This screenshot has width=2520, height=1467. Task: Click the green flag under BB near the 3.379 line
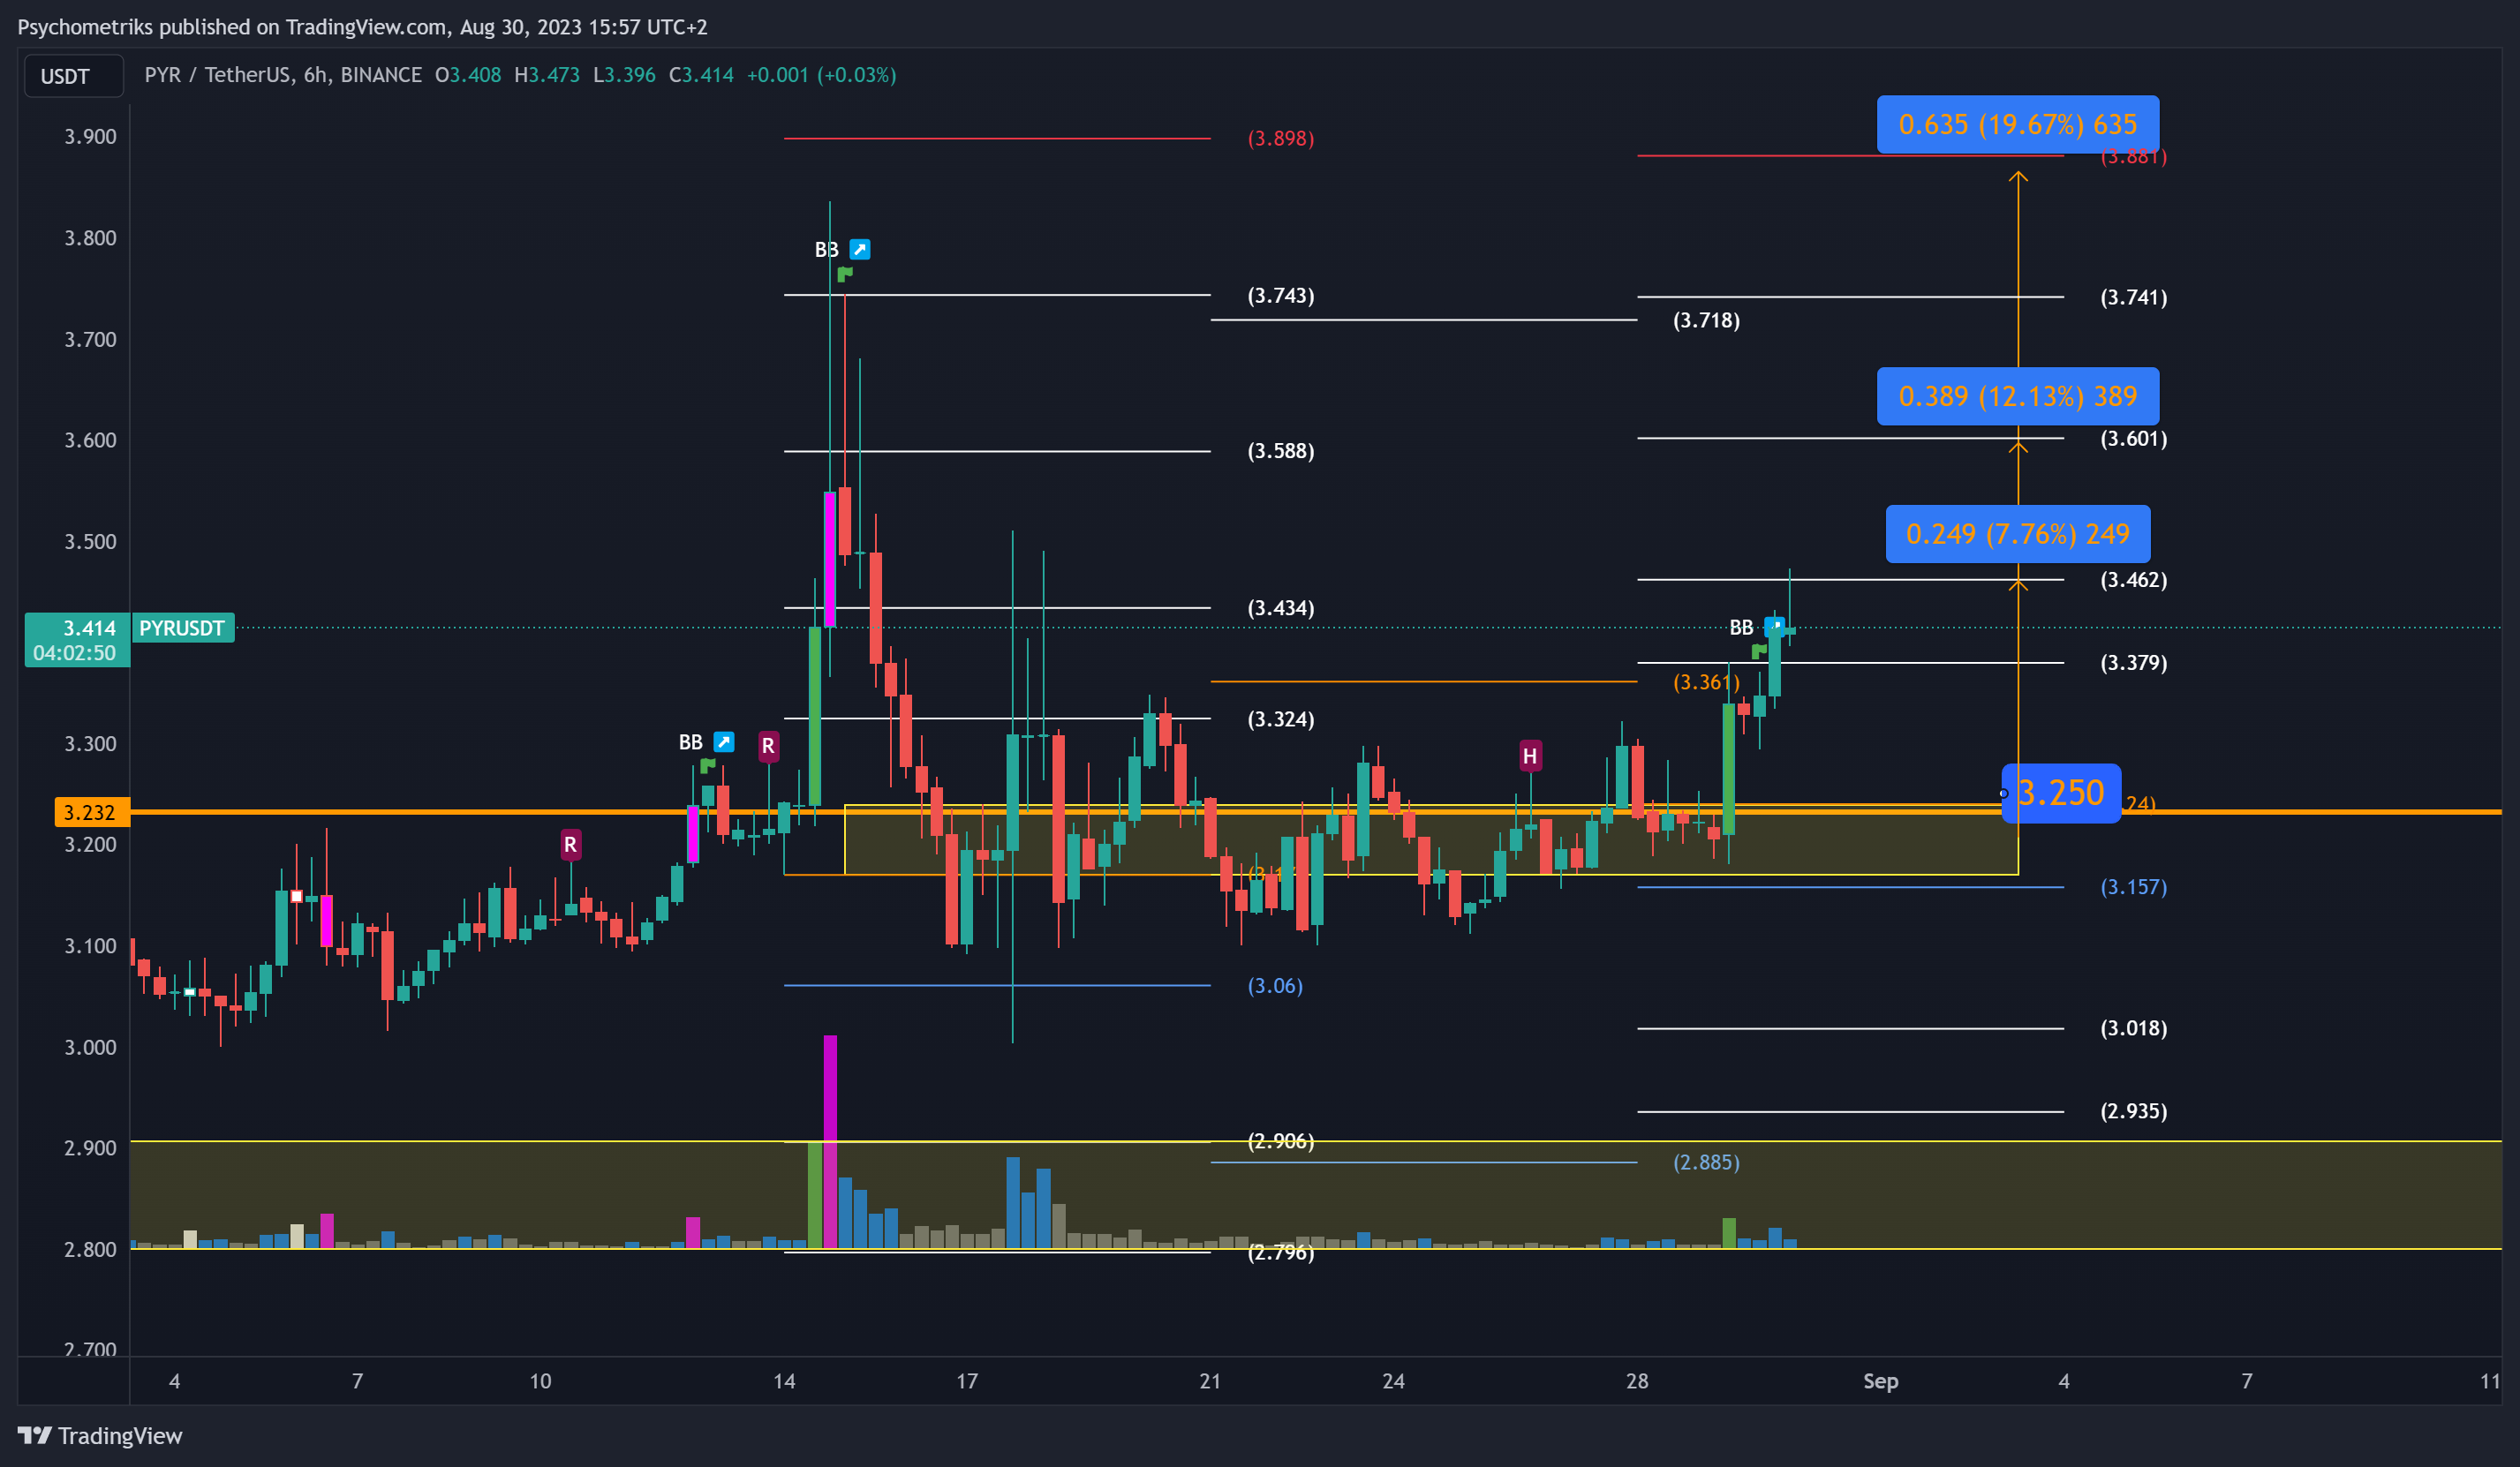1759,651
